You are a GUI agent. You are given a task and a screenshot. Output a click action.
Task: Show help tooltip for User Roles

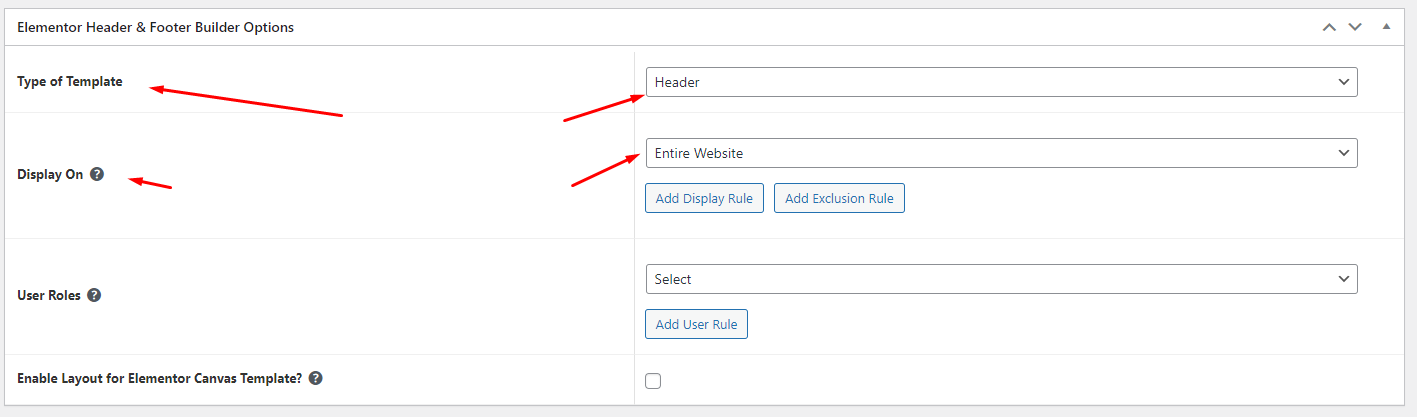pyautogui.click(x=94, y=295)
